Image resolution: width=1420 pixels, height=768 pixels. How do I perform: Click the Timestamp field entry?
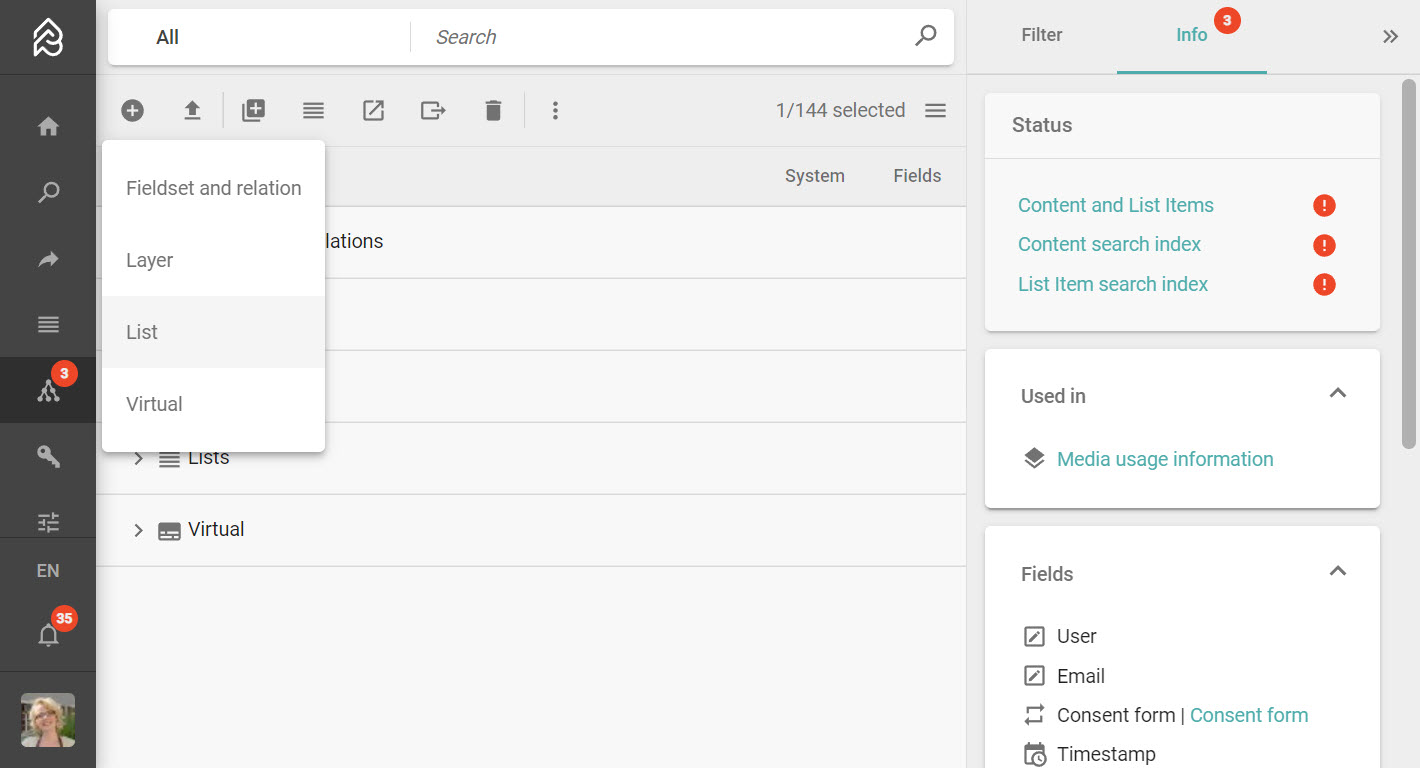1106,754
